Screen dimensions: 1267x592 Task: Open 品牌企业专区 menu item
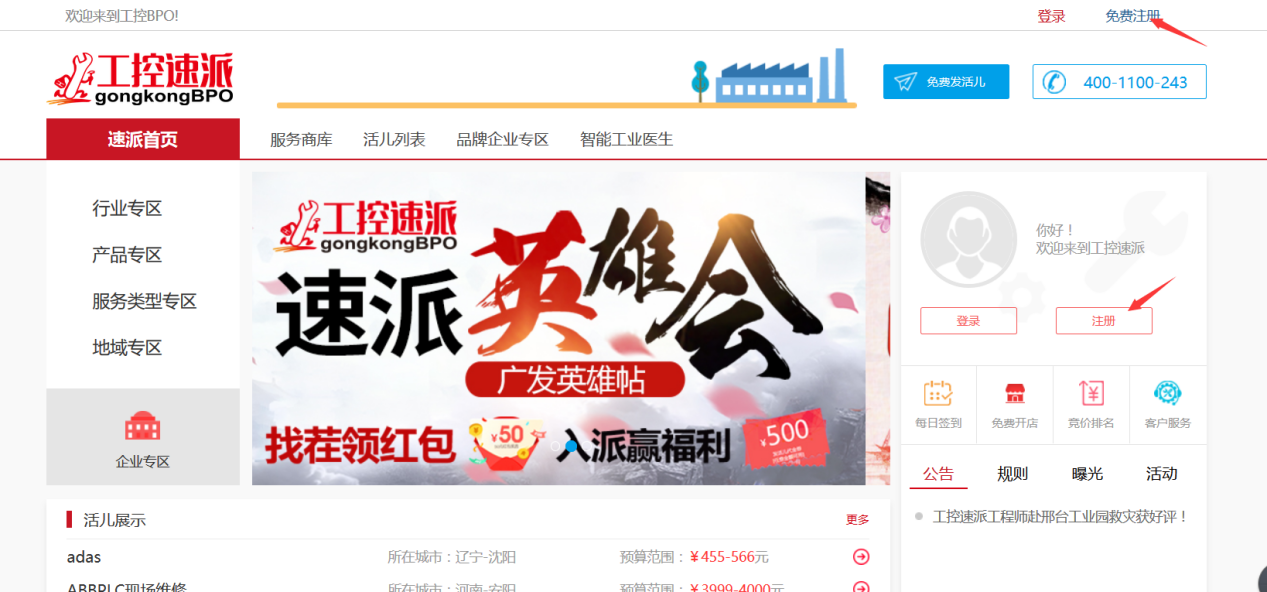503,139
